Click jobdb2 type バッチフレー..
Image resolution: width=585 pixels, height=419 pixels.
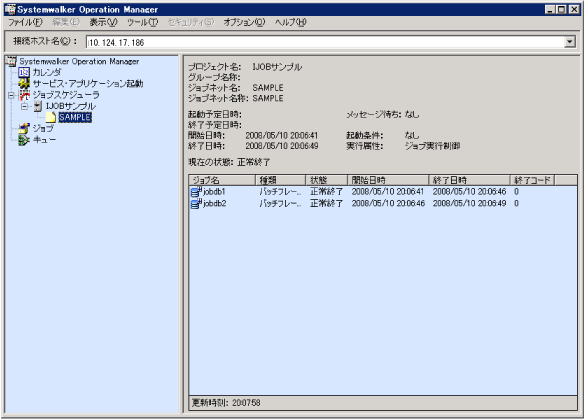(280, 204)
